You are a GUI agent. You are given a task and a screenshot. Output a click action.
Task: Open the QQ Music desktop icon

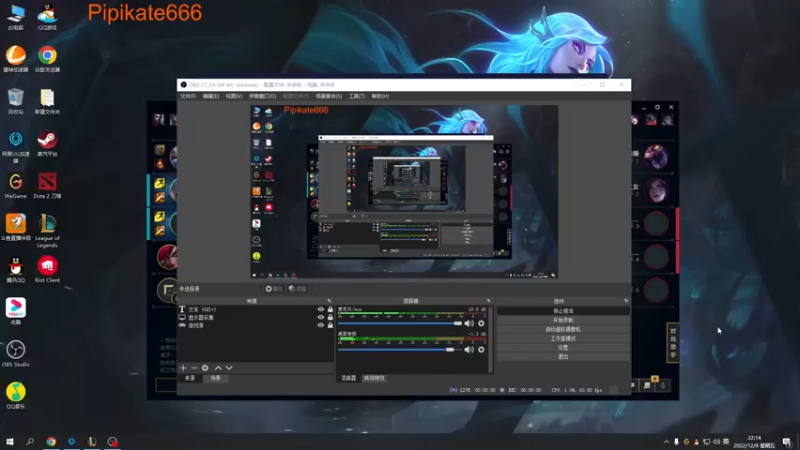point(16,395)
